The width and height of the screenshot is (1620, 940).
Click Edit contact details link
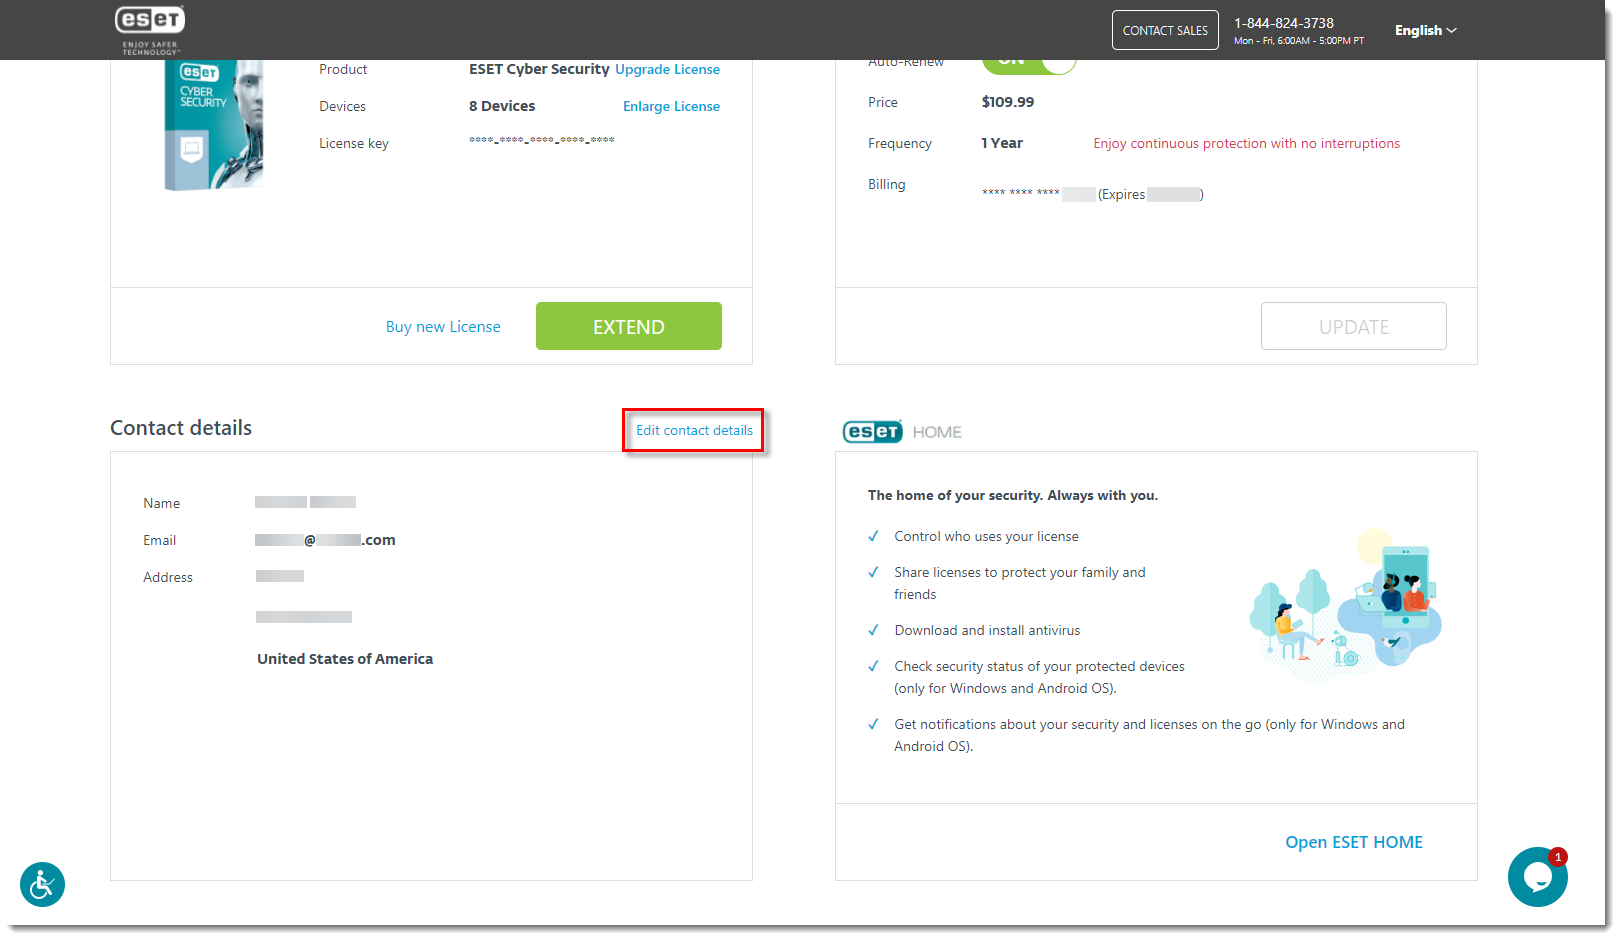click(694, 430)
